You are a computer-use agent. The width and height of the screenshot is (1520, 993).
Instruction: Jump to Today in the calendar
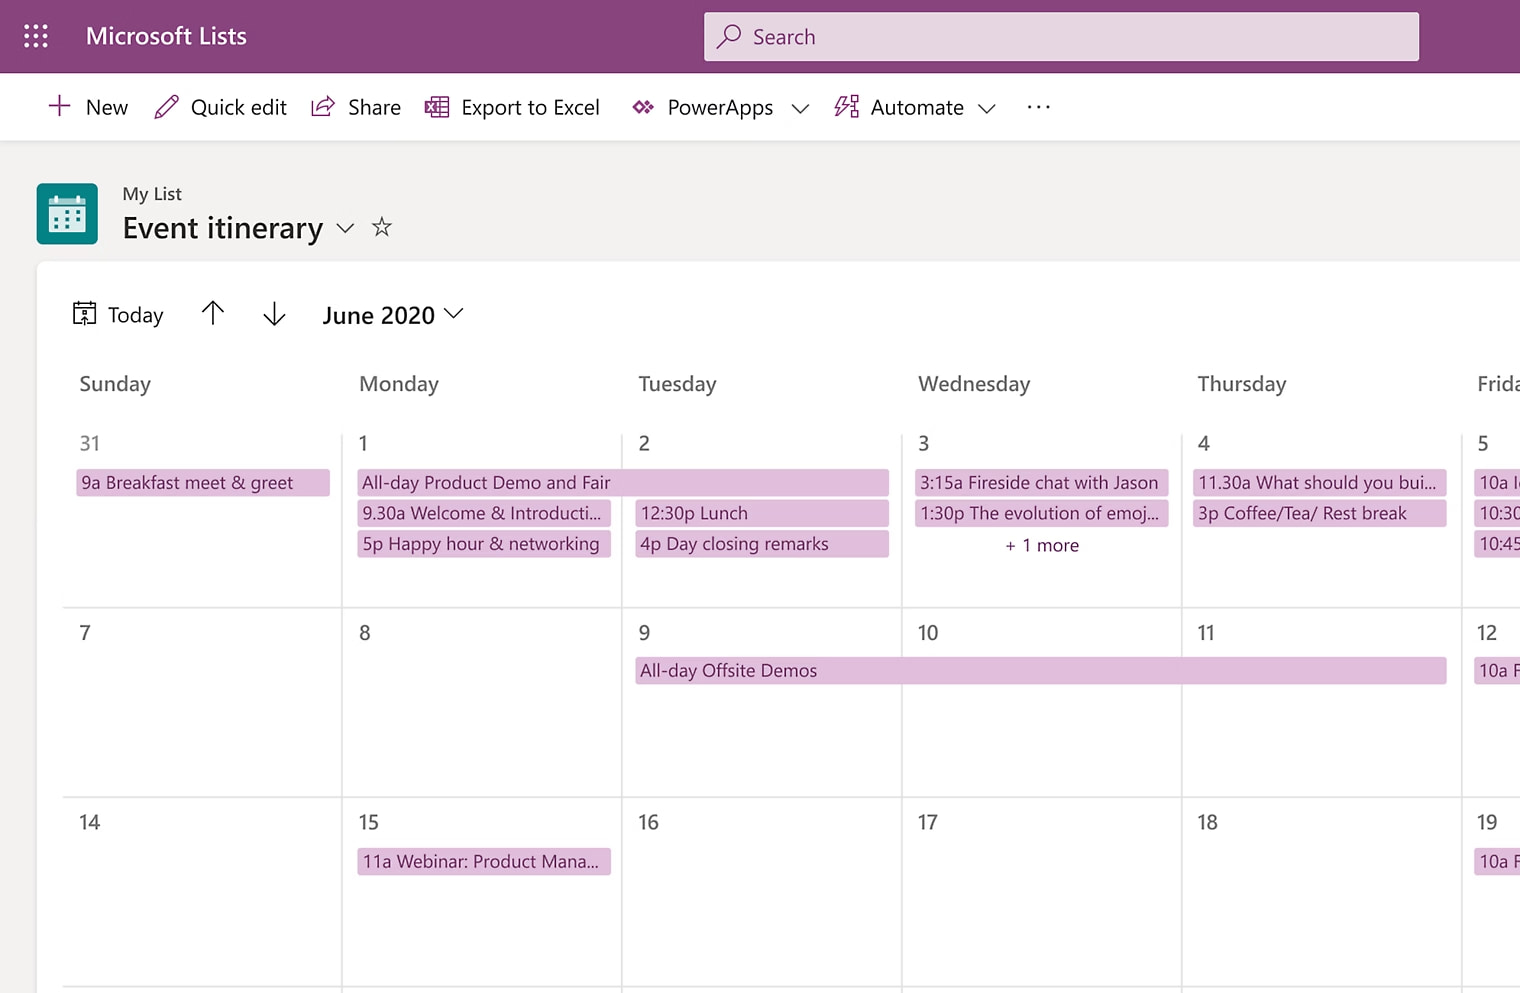(x=118, y=315)
